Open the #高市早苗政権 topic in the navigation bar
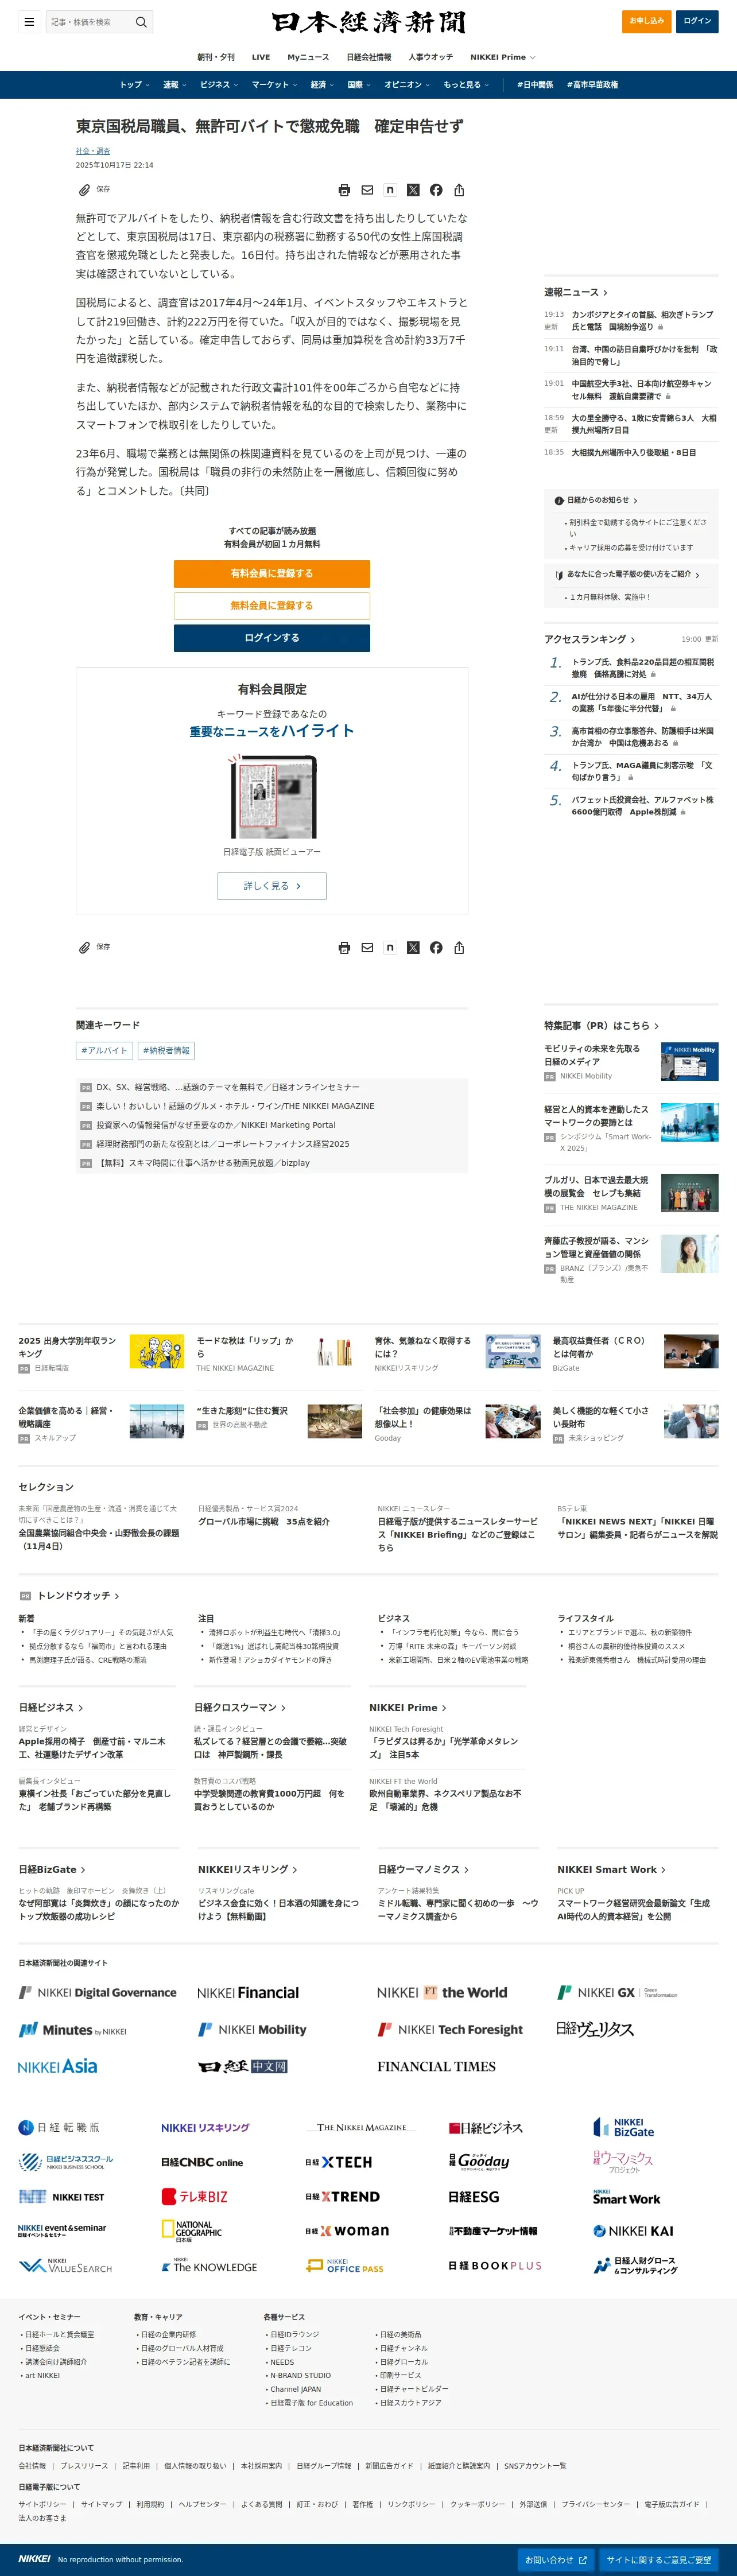 click(592, 85)
